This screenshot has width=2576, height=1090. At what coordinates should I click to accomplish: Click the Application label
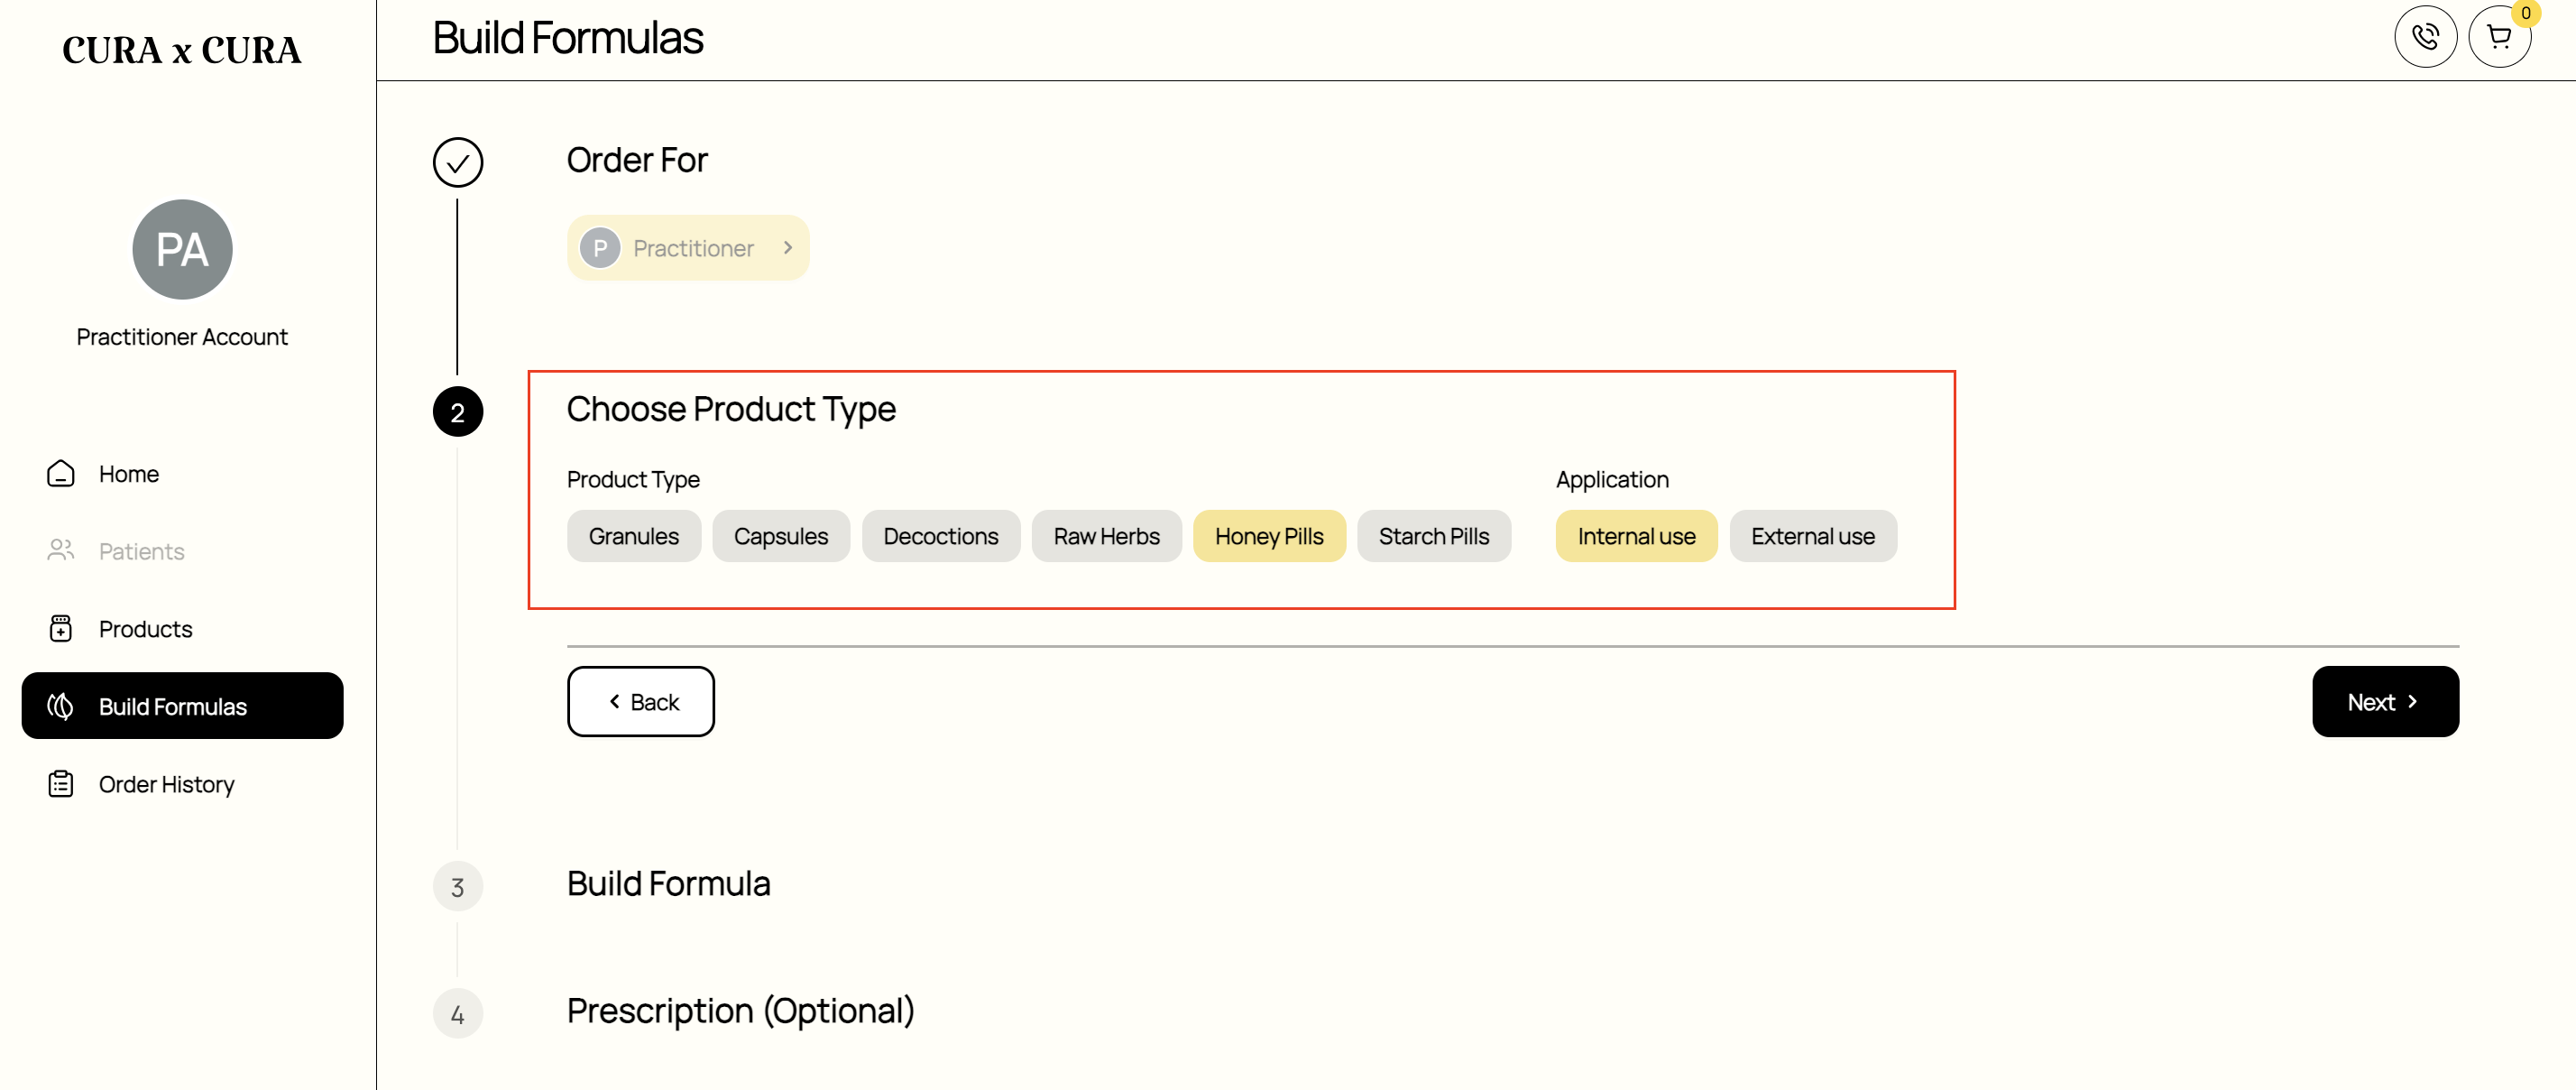click(1612, 480)
